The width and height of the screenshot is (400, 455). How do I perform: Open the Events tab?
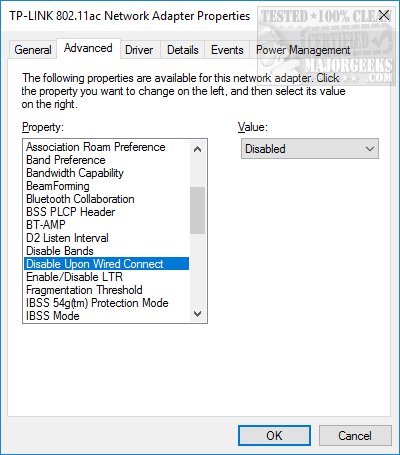(227, 50)
